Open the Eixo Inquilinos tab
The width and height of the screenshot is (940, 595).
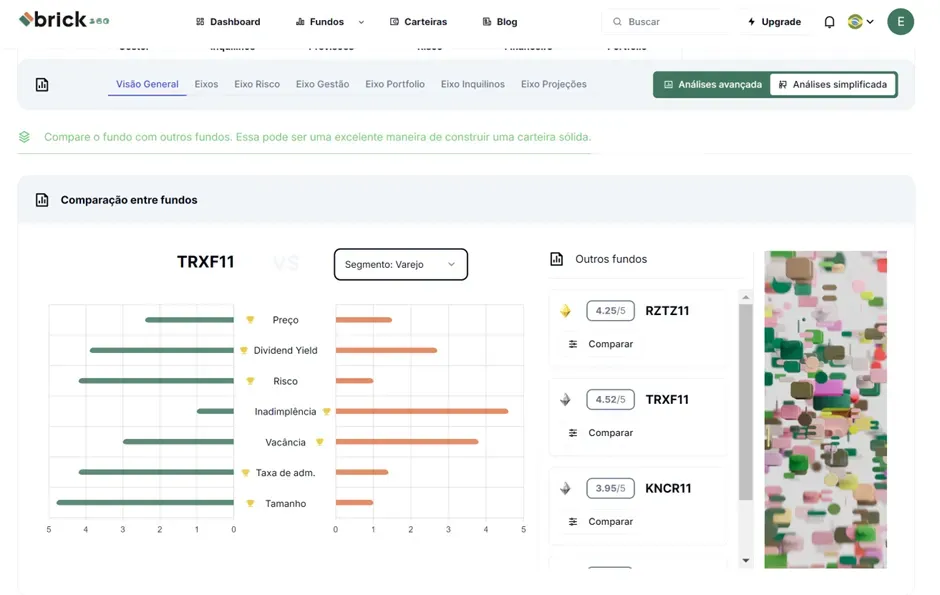472,85
